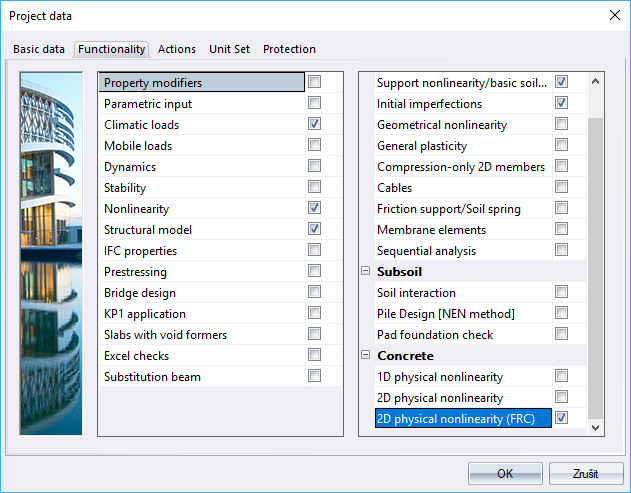The height and width of the screenshot is (493, 631).
Task: Enable the Property modifiers checkbox
Action: pos(315,82)
